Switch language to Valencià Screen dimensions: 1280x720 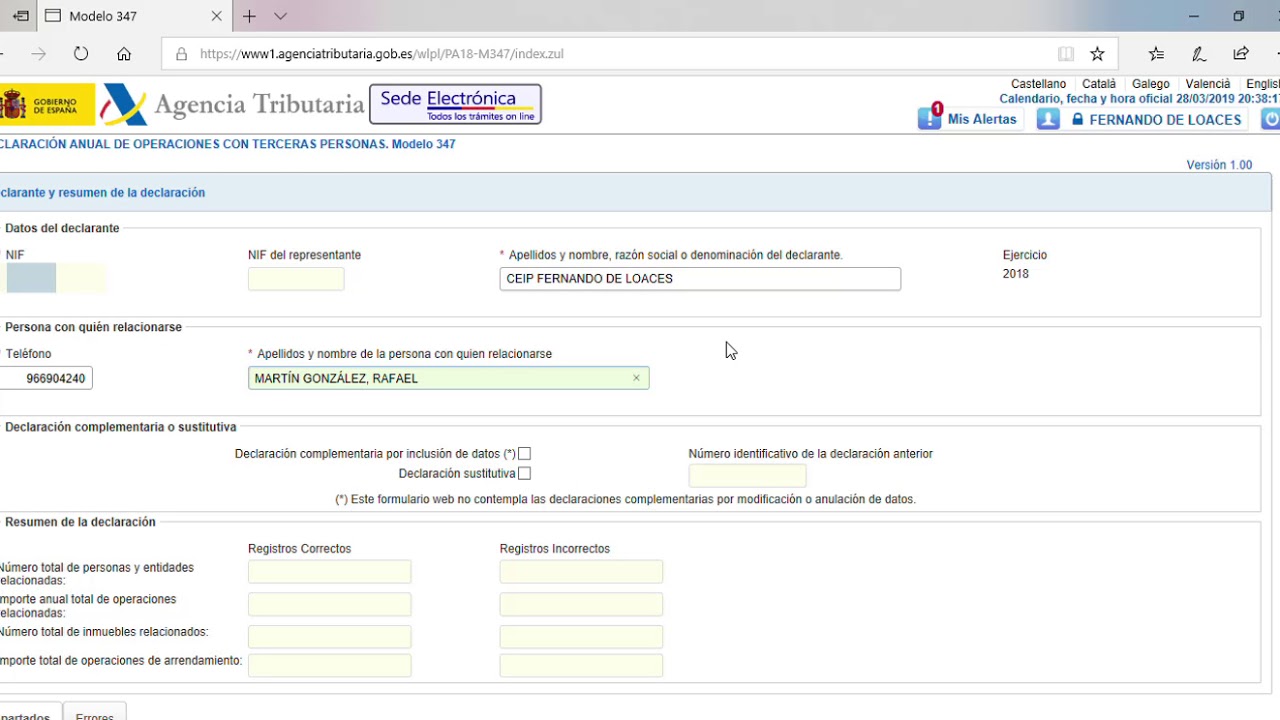pyautogui.click(x=1208, y=84)
